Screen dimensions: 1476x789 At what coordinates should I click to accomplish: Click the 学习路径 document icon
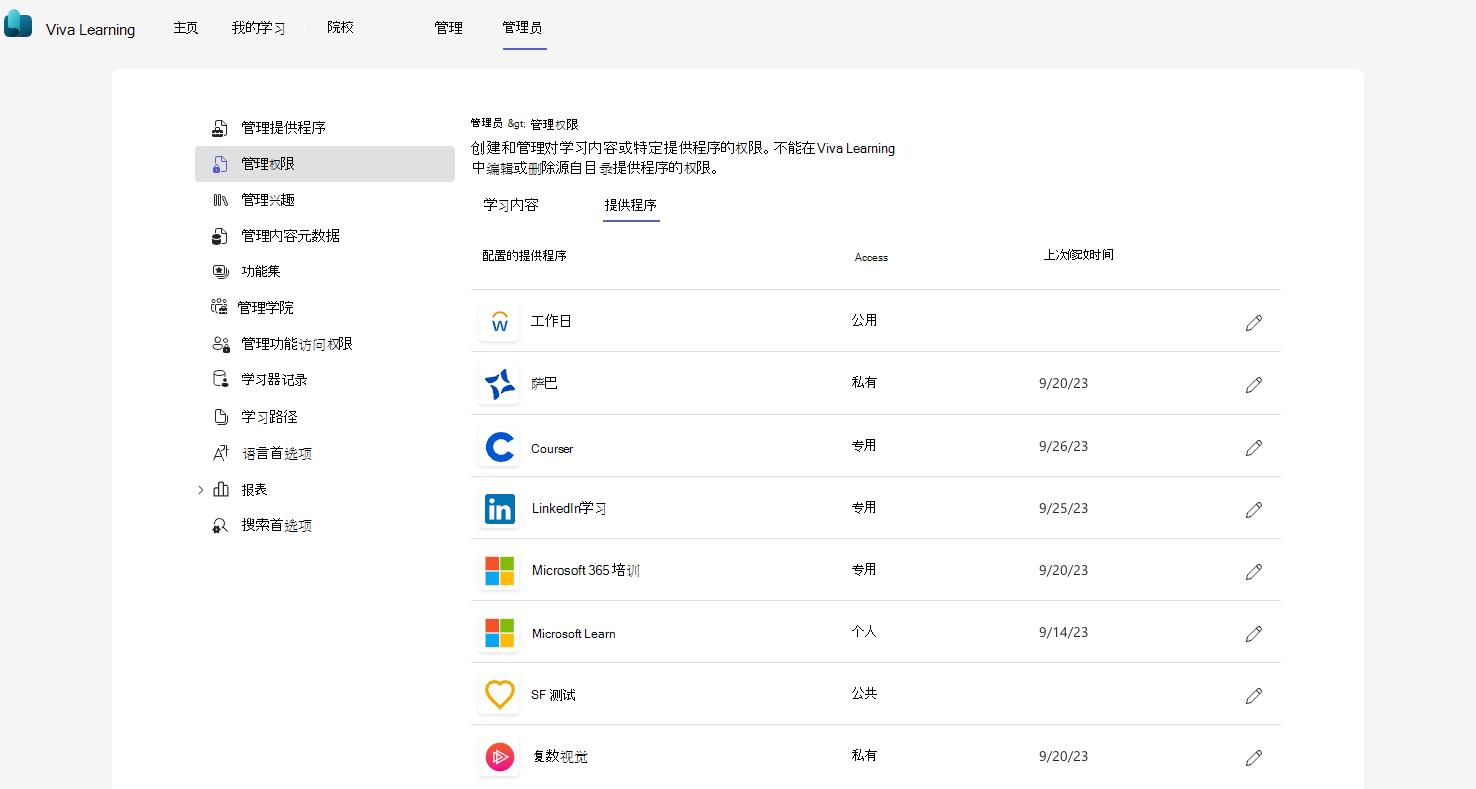pyautogui.click(x=220, y=416)
